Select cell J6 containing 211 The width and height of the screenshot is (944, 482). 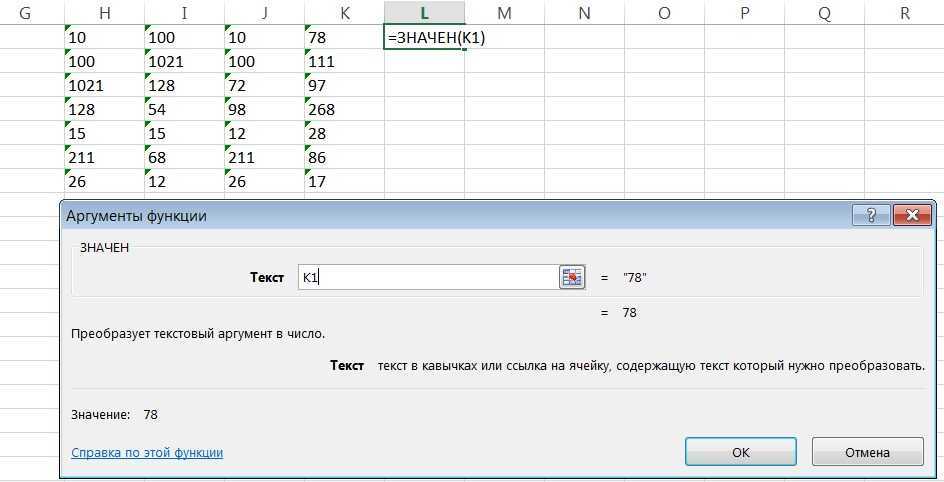click(x=264, y=158)
